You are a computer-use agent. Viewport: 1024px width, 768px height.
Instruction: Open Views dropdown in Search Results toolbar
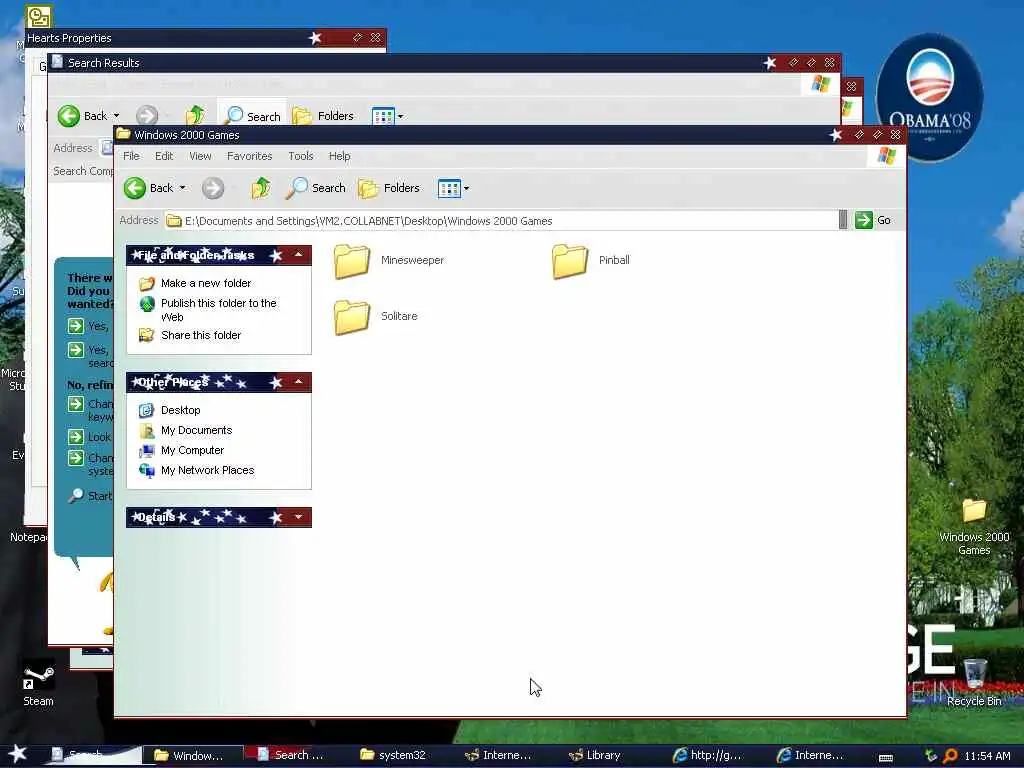(x=400, y=117)
